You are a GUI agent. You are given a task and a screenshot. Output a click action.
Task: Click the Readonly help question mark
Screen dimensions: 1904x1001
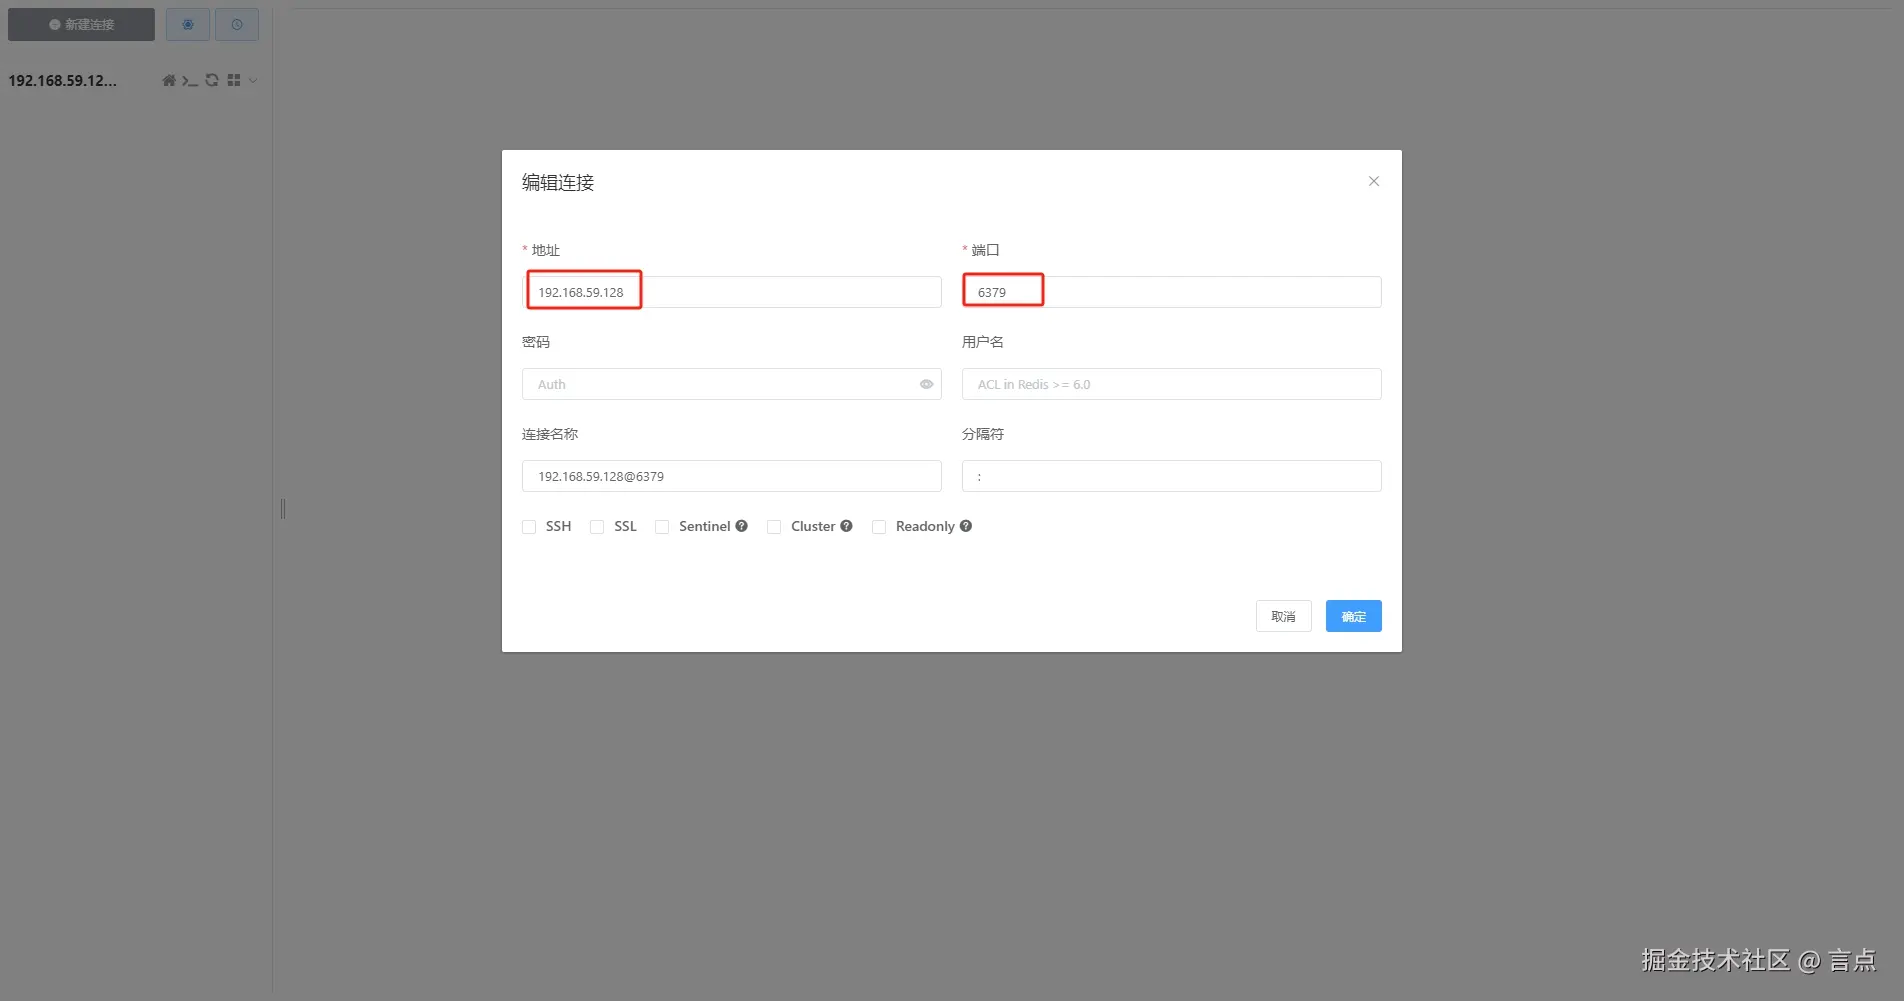[965, 526]
